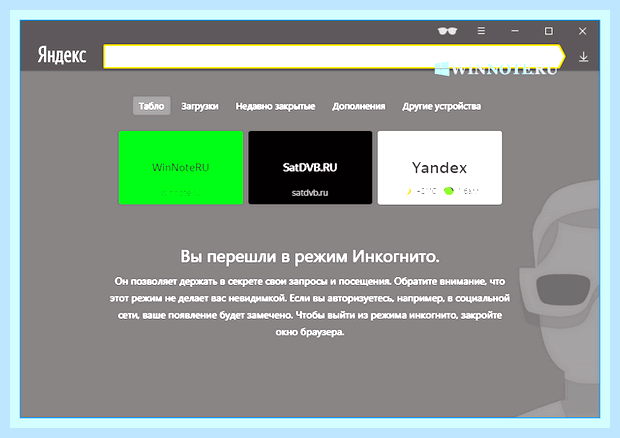This screenshot has height=438, width=620.
Task: Open the SatDVB.RU tile
Action: [310, 168]
